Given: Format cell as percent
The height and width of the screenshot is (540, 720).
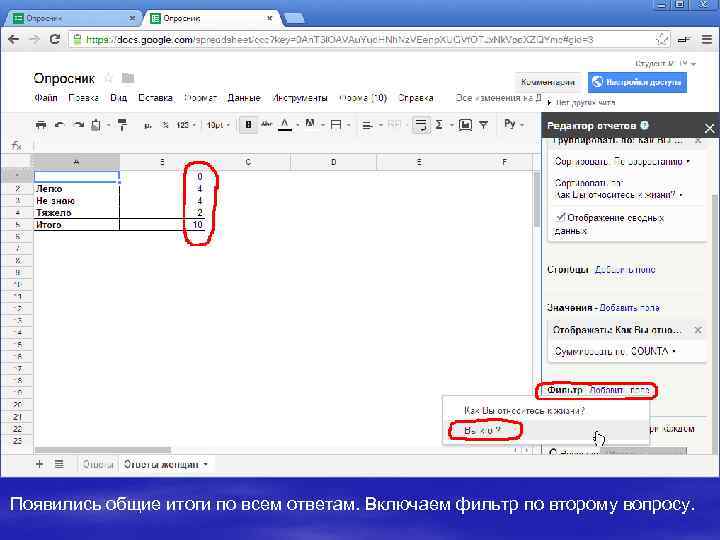Looking at the screenshot, I should 164,125.
